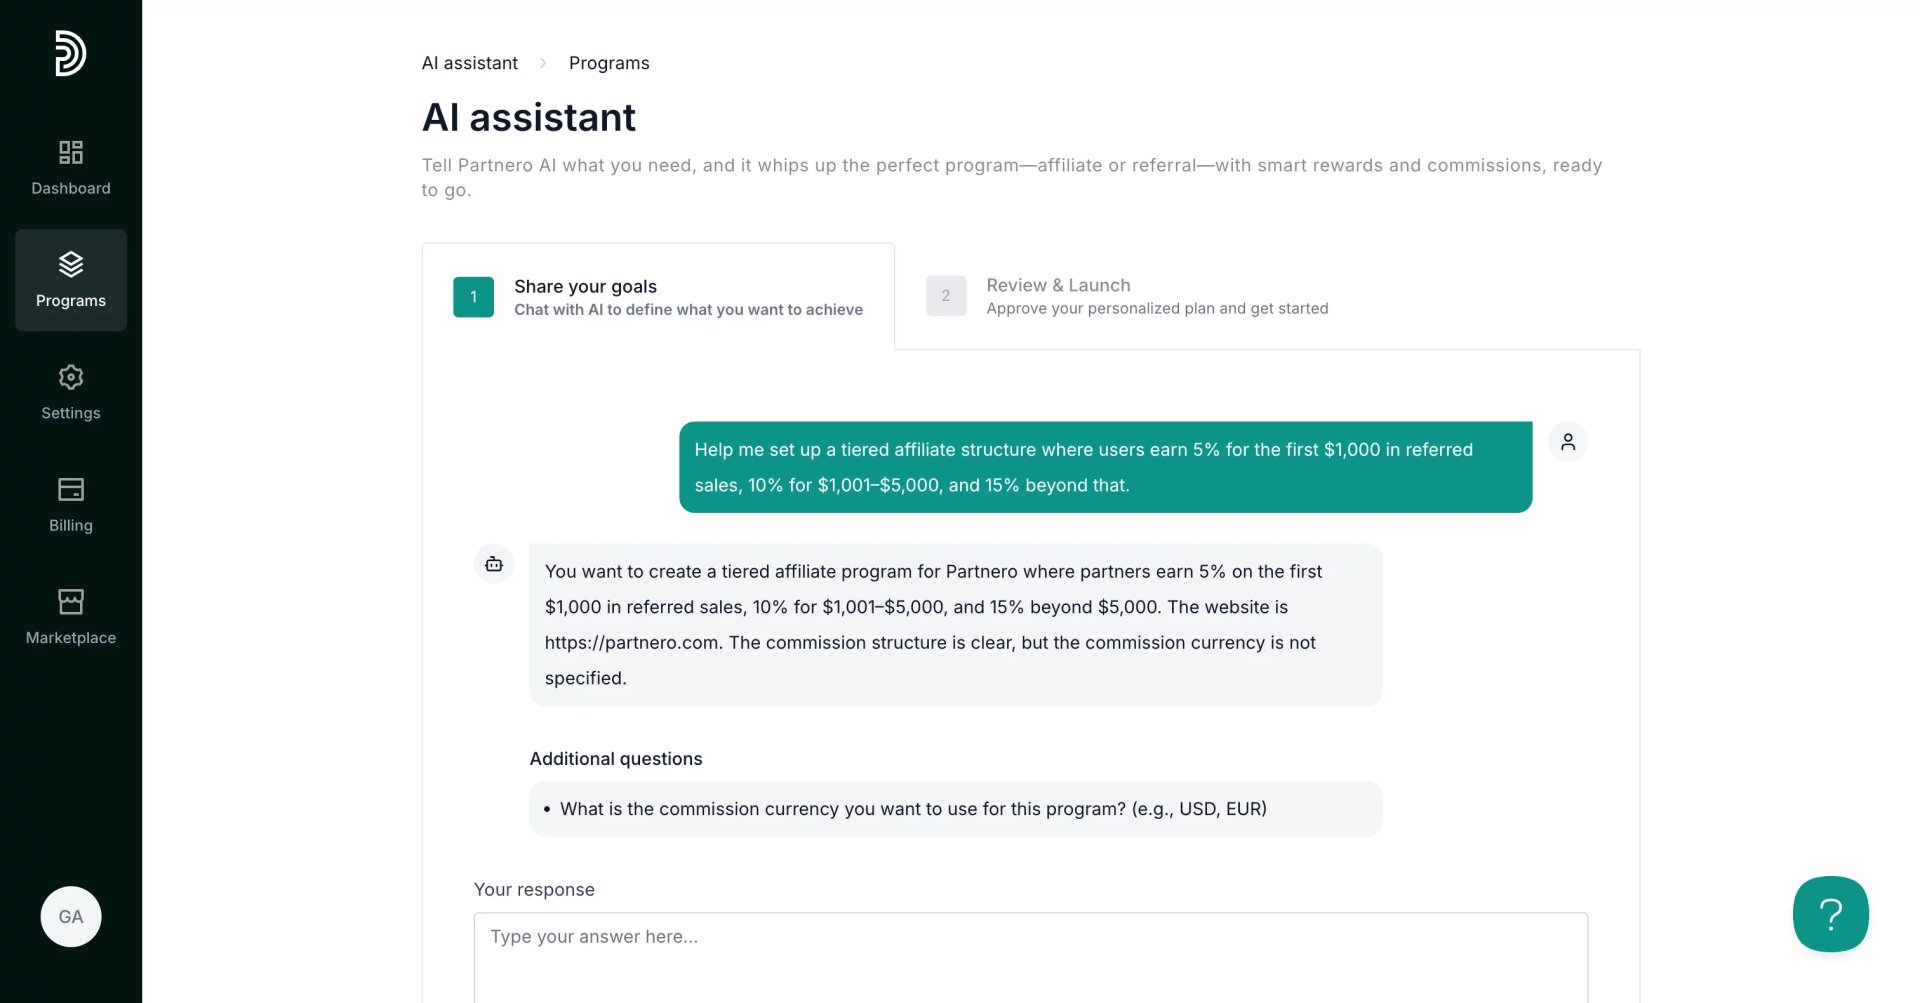Focus the Your response text field
This screenshot has width=1920, height=1003.
click(x=1030, y=957)
